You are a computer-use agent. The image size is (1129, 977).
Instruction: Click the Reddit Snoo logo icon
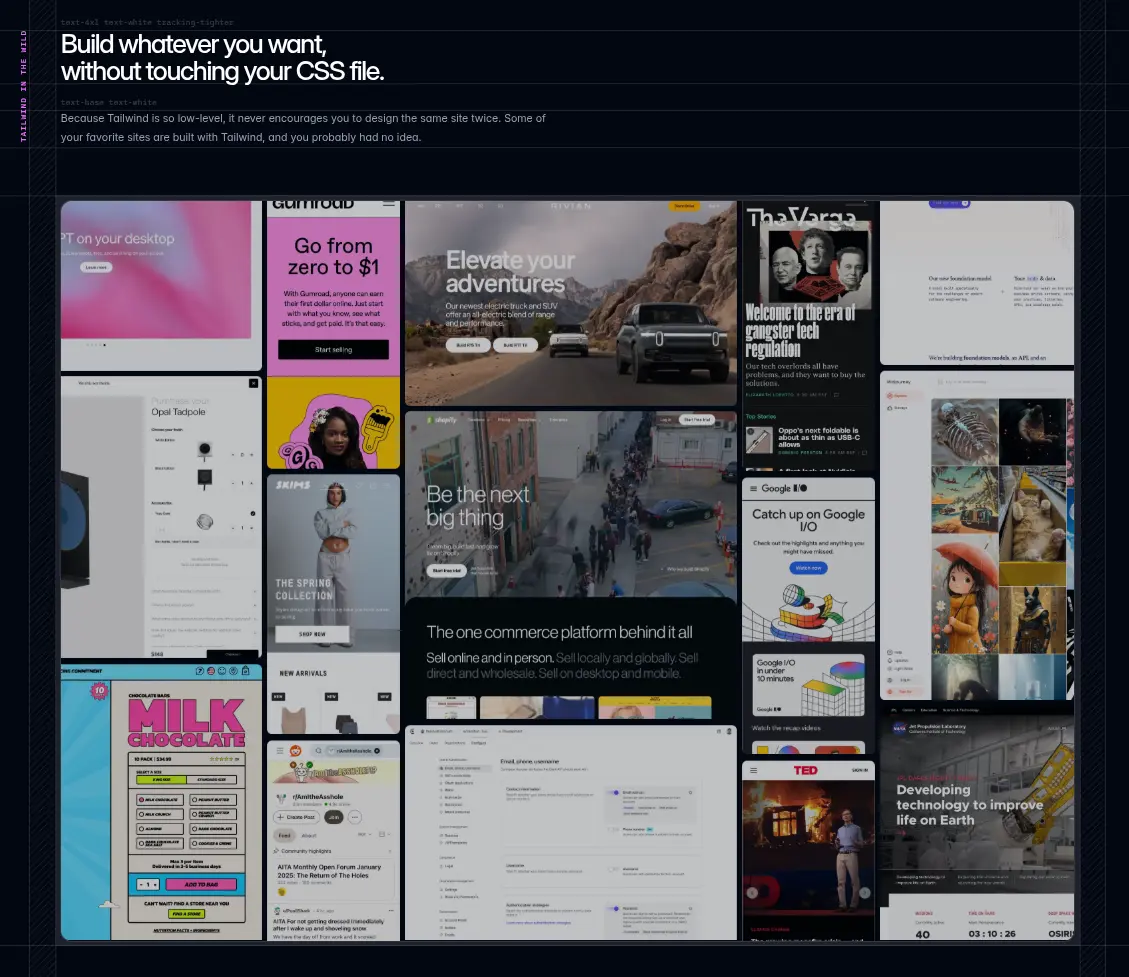(295, 750)
